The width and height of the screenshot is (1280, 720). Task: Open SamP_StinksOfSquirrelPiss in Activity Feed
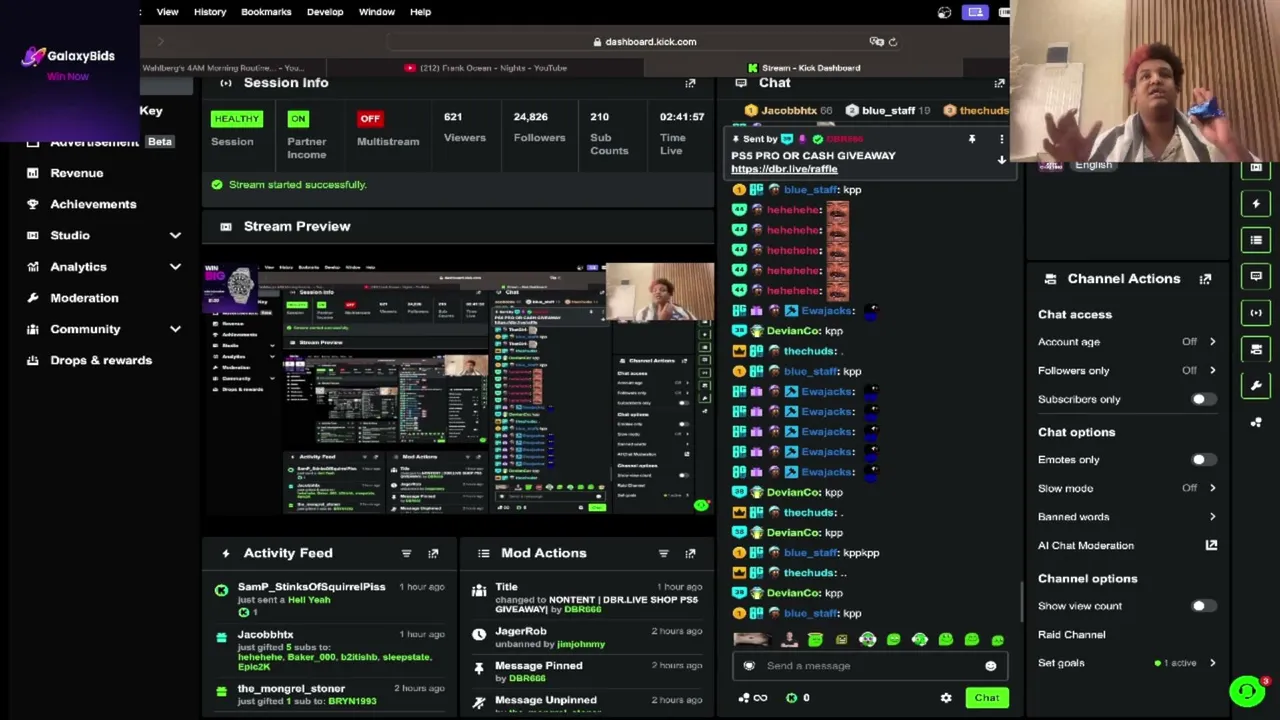pyautogui.click(x=311, y=587)
